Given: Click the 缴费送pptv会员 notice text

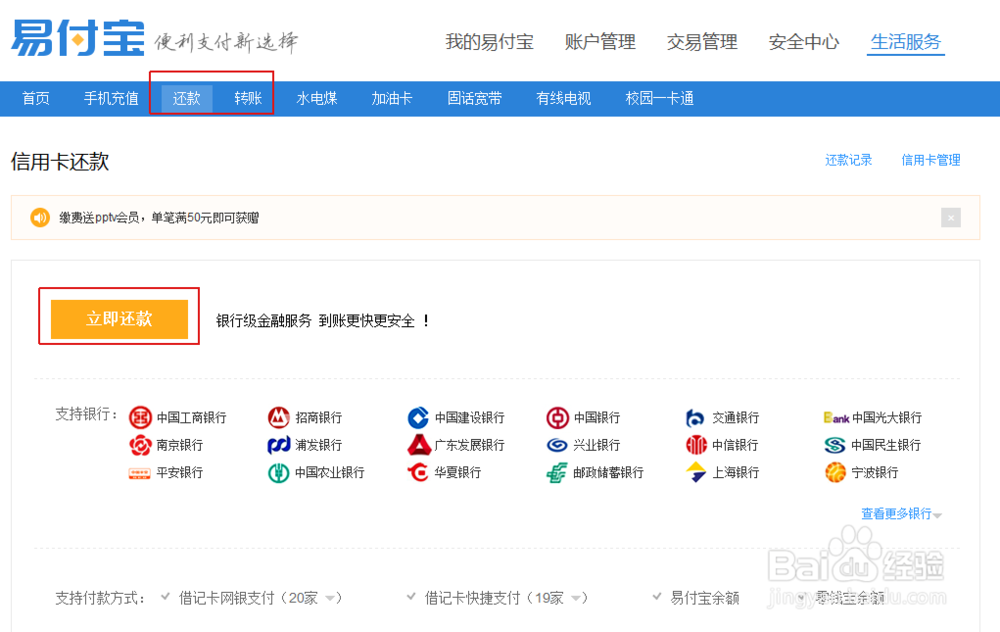Looking at the screenshot, I should click(x=159, y=218).
